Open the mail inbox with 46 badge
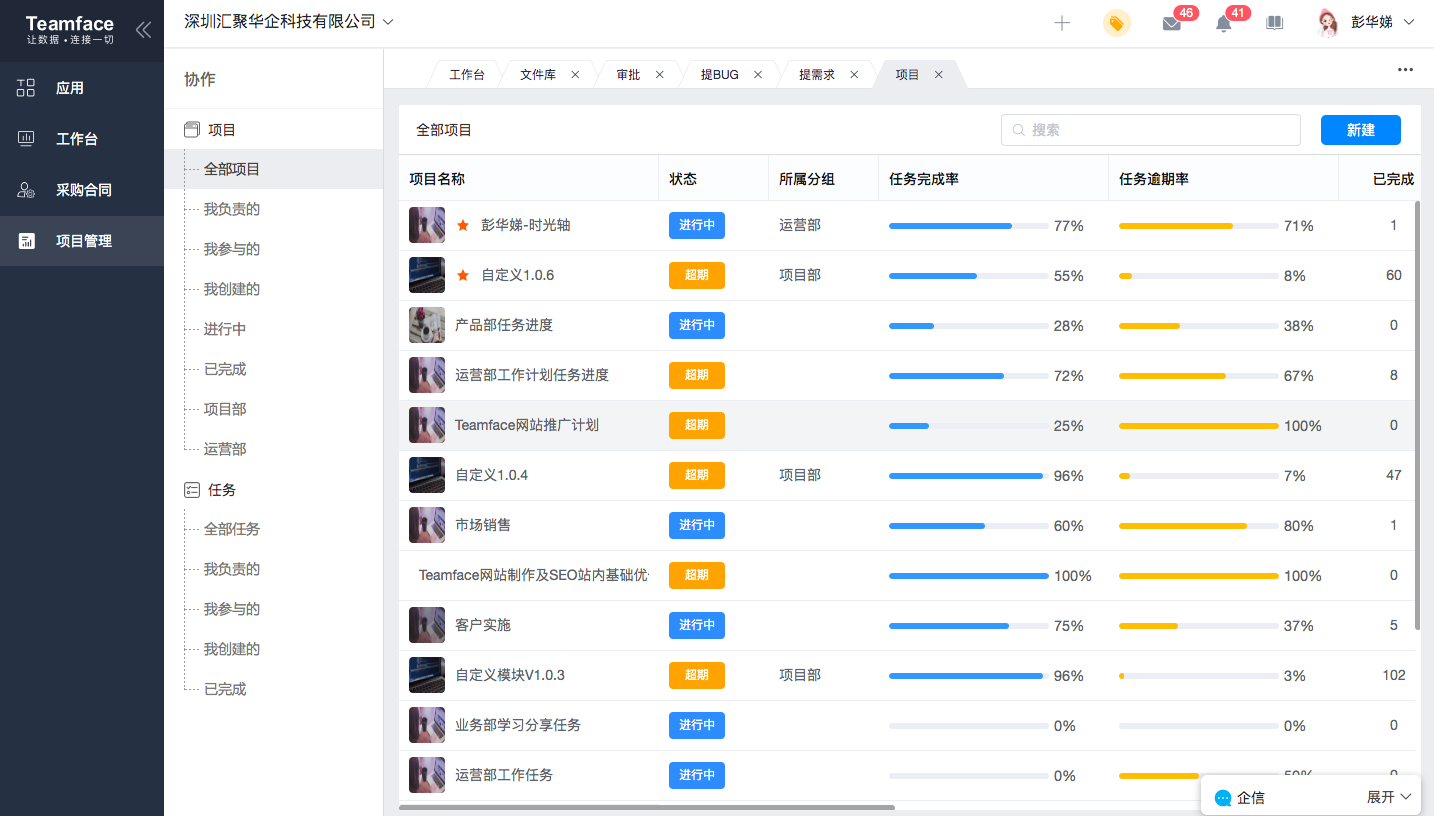This screenshot has width=1434, height=816. (x=1172, y=23)
